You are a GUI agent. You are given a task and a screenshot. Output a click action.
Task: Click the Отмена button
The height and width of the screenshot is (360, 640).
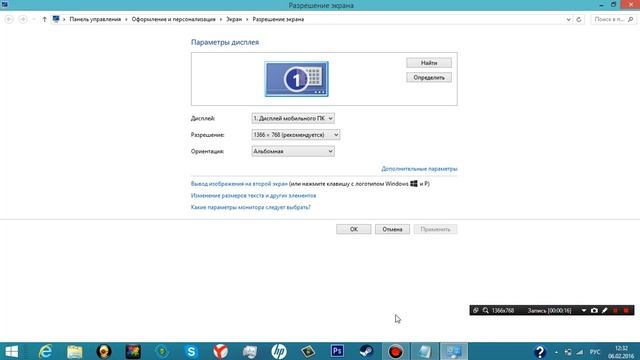(x=392, y=229)
